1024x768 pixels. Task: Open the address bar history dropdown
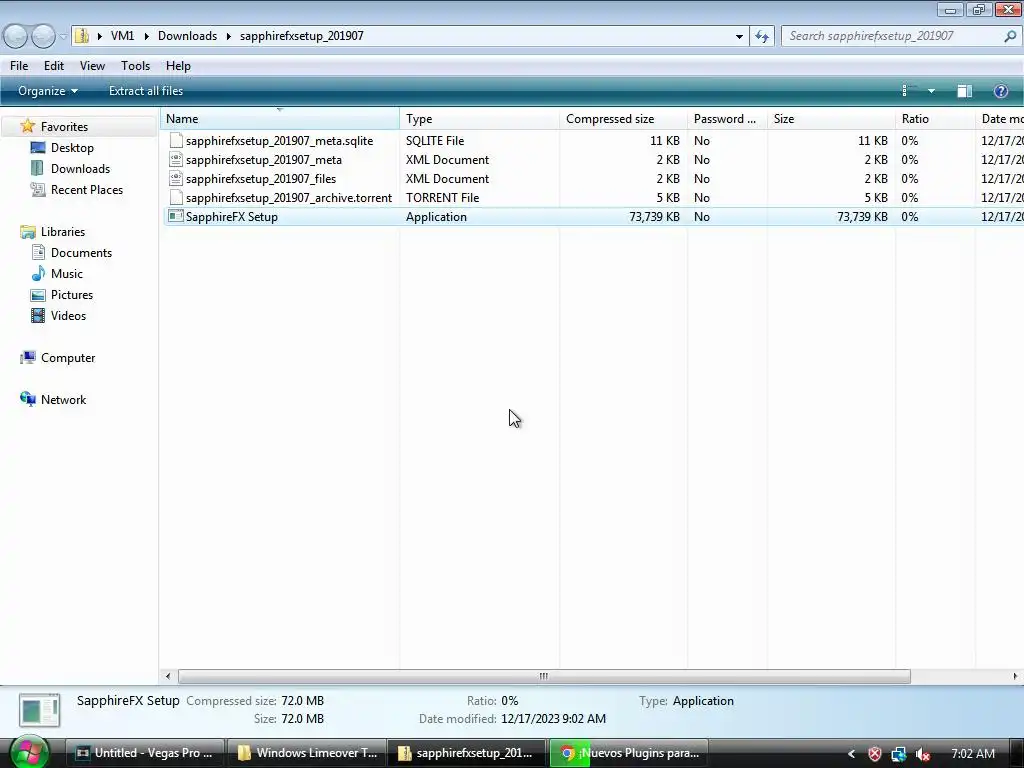[739, 37]
